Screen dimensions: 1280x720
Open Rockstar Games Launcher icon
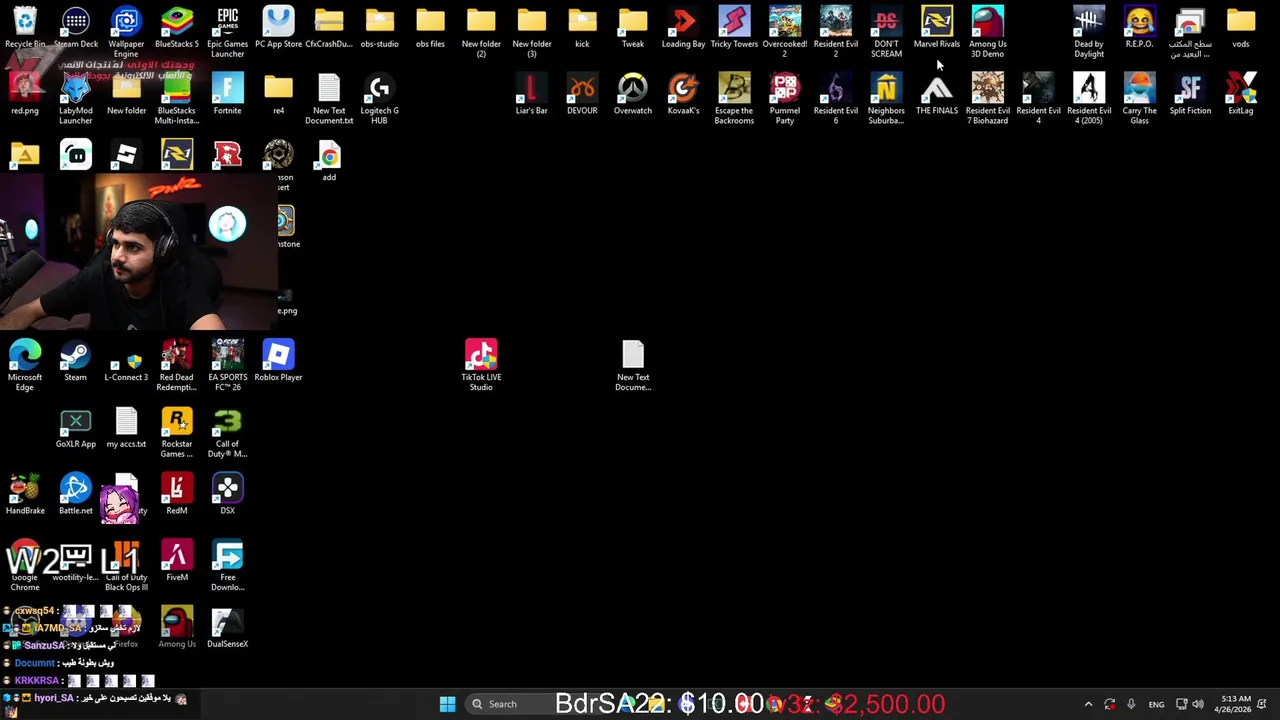tap(177, 432)
